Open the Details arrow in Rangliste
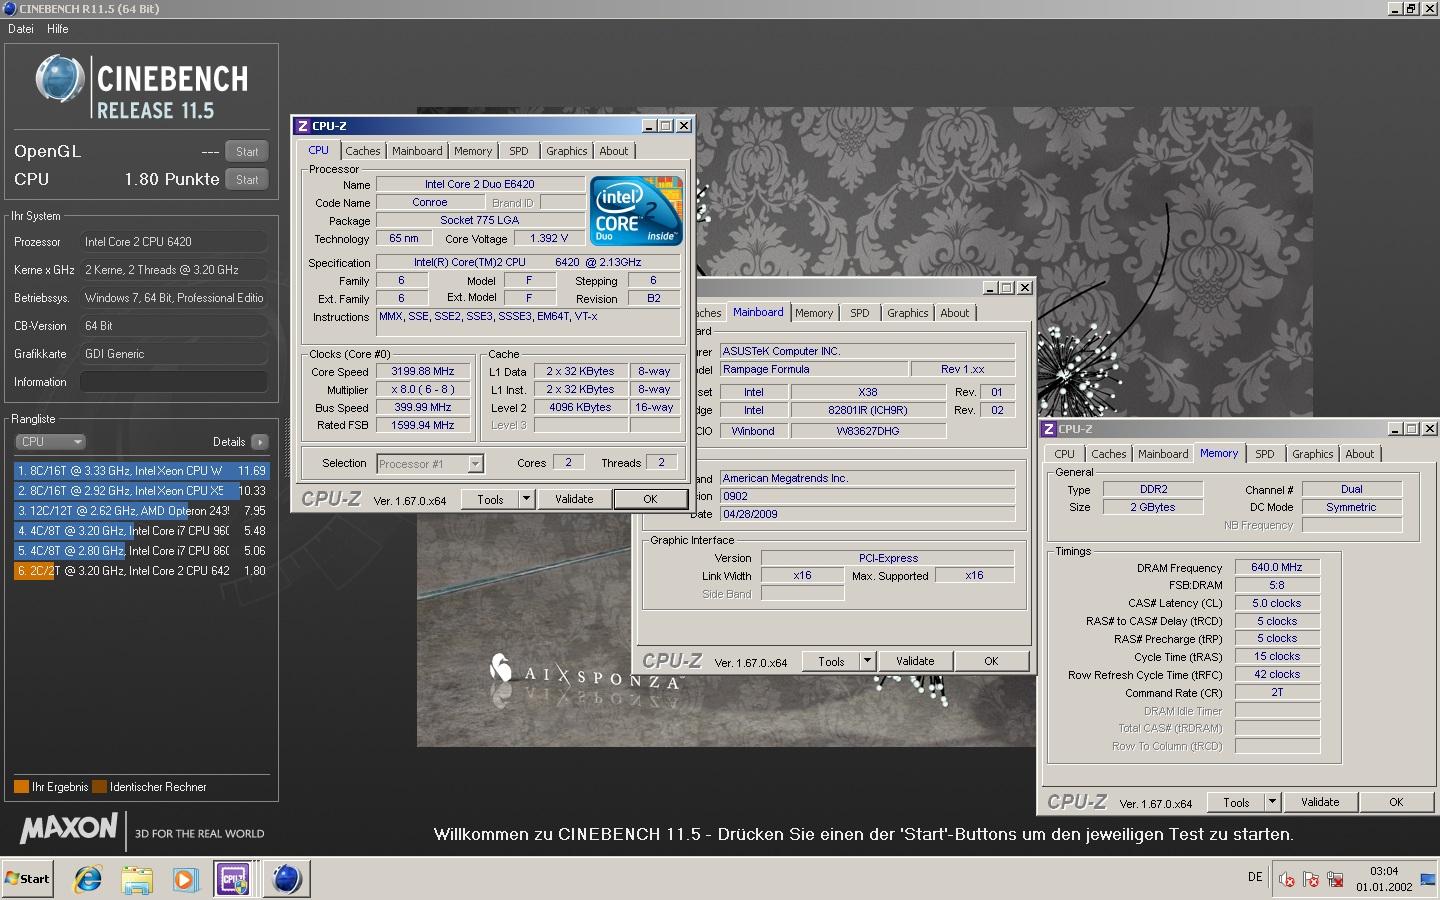1440x900 pixels. 260,442
